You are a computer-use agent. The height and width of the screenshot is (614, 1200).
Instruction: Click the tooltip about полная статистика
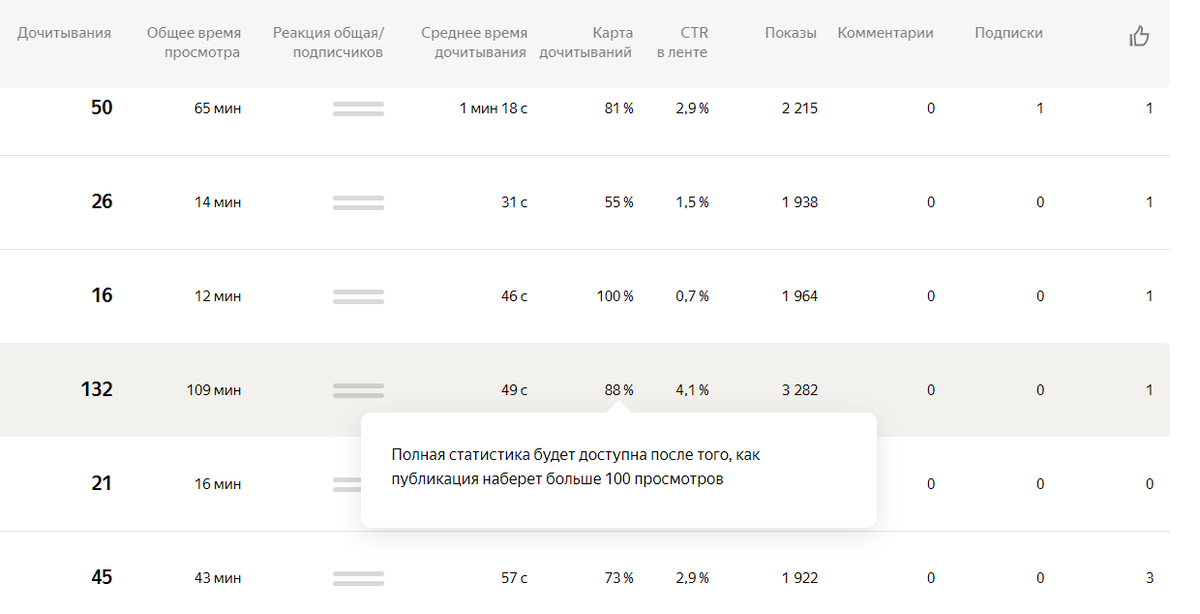point(619,470)
